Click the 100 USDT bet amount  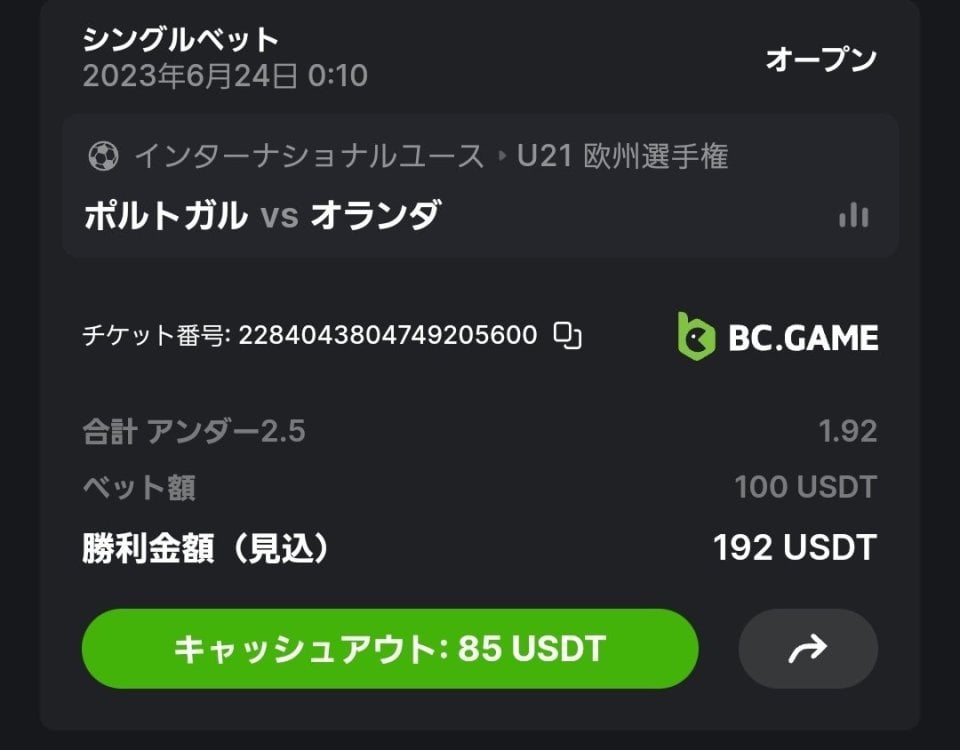click(805, 488)
